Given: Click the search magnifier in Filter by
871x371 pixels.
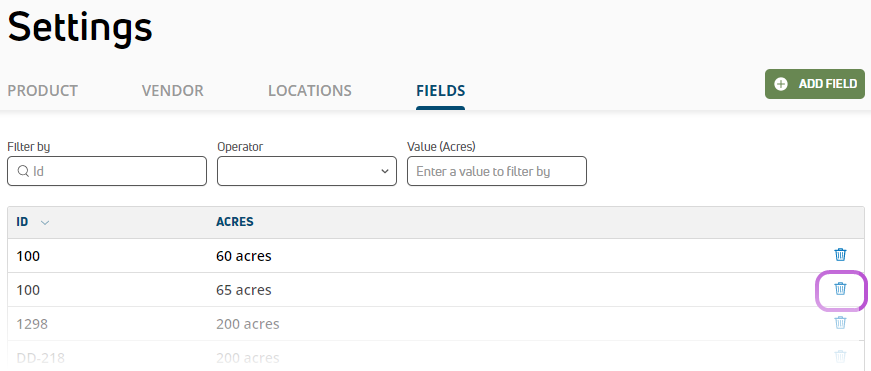Looking at the screenshot, I should [x=23, y=171].
